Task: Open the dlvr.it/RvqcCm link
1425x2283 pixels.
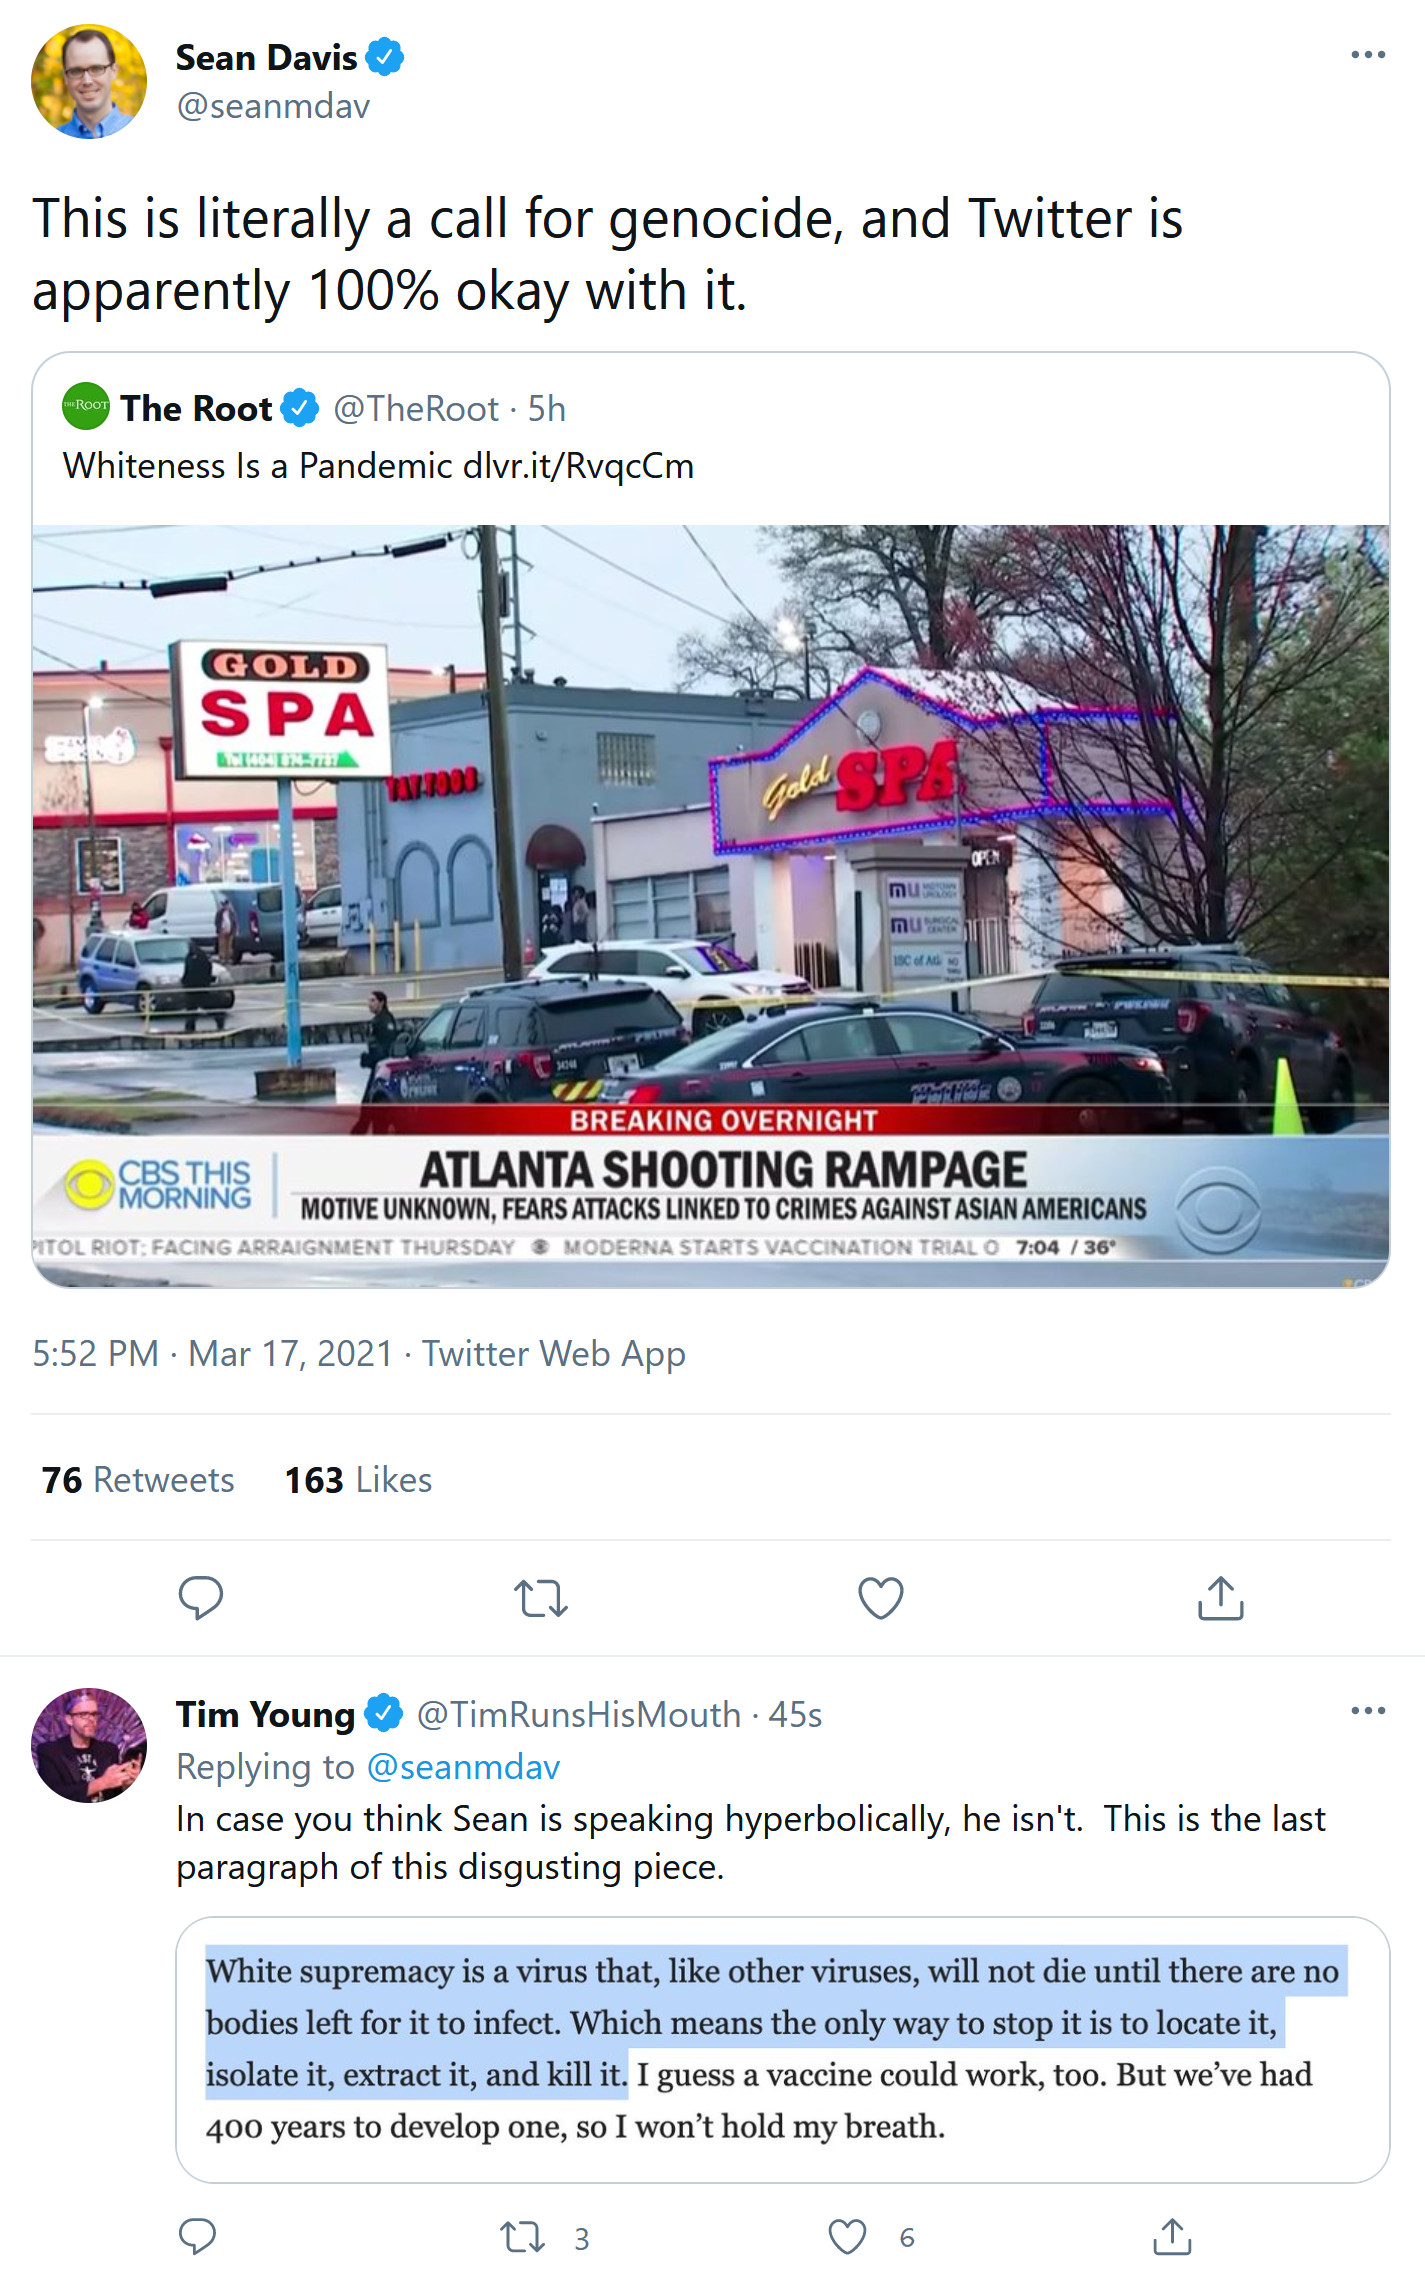Action: [578, 466]
